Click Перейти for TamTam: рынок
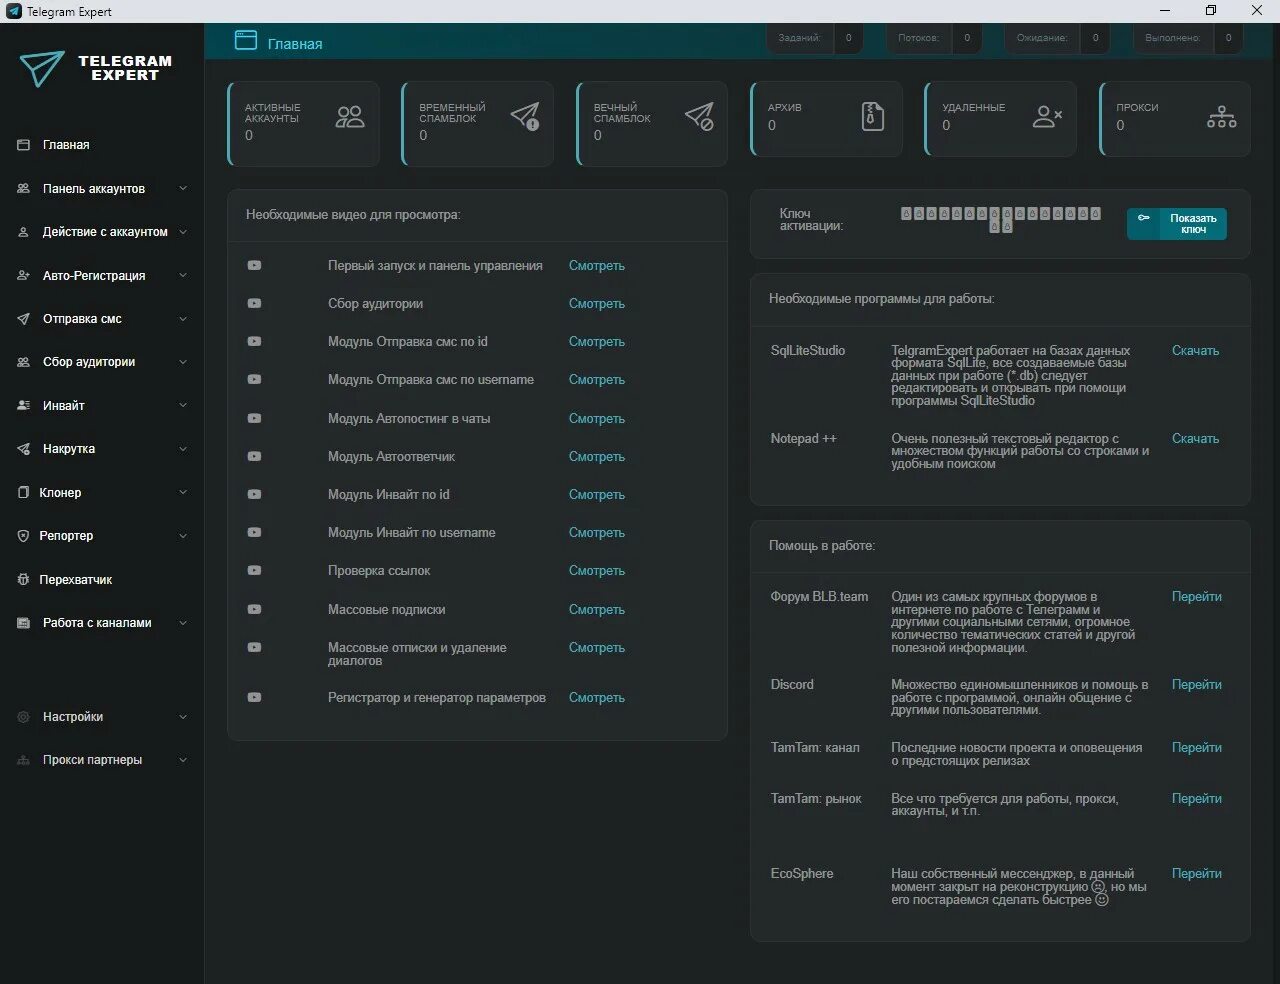The width and height of the screenshot is (1280, 984). click(1197, 799)
